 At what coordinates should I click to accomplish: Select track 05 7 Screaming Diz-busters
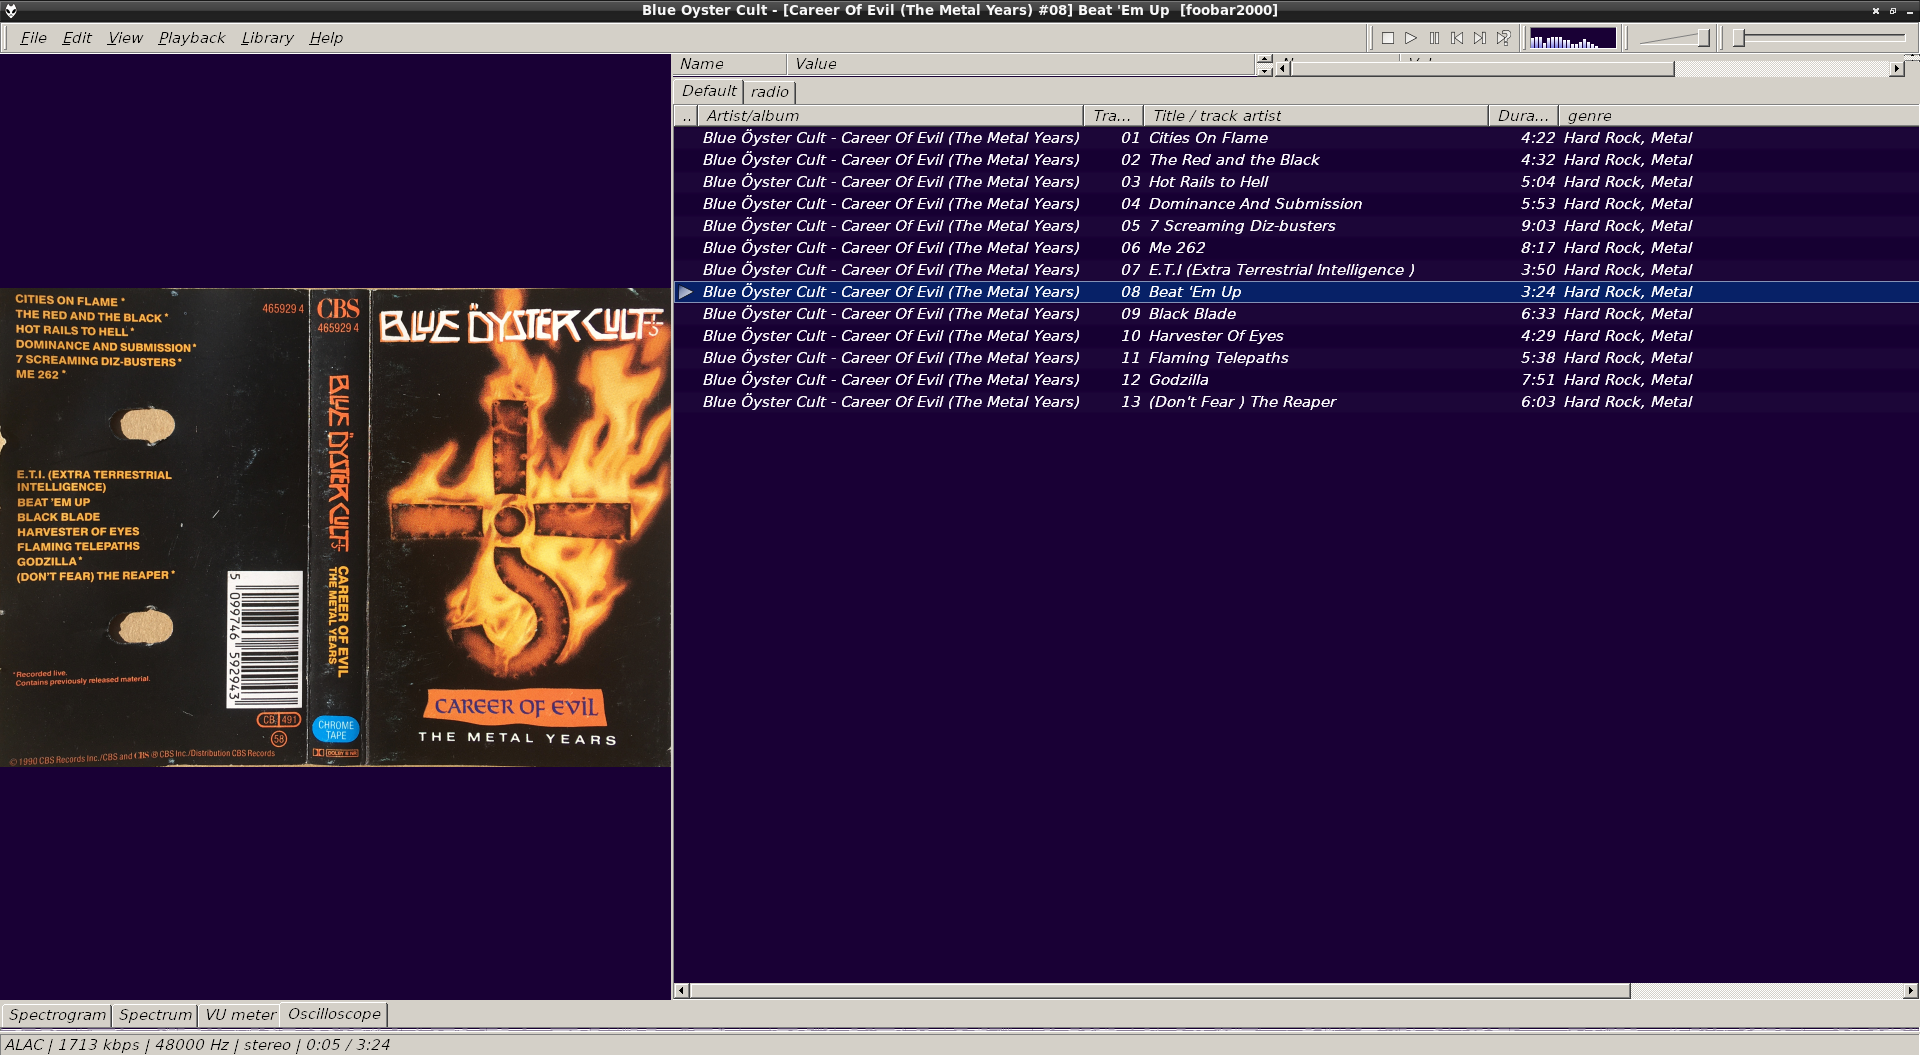1296,226
